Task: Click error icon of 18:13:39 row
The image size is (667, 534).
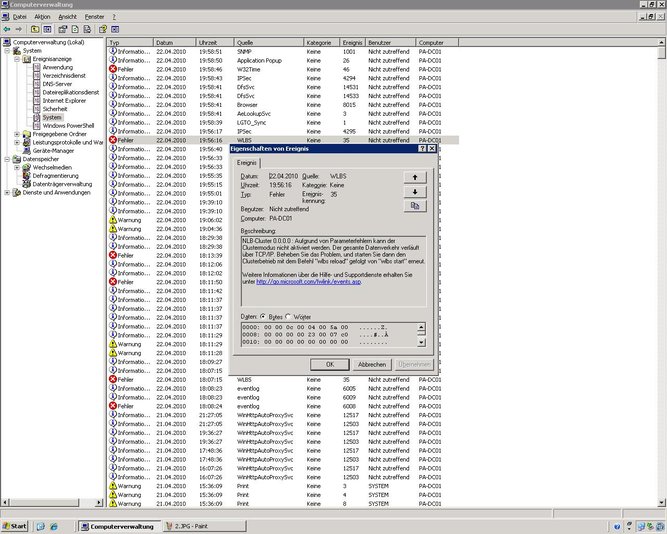Action: click(x=113, y=255)
